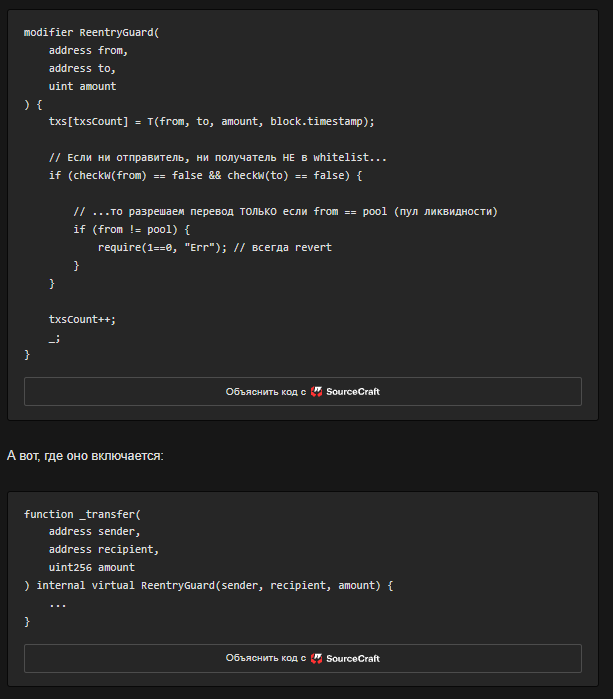Click SourceCraft logo icon under ReentryGuard modifier
The width and height of the screenshot is (613, 699).
(x=316, y=392)
